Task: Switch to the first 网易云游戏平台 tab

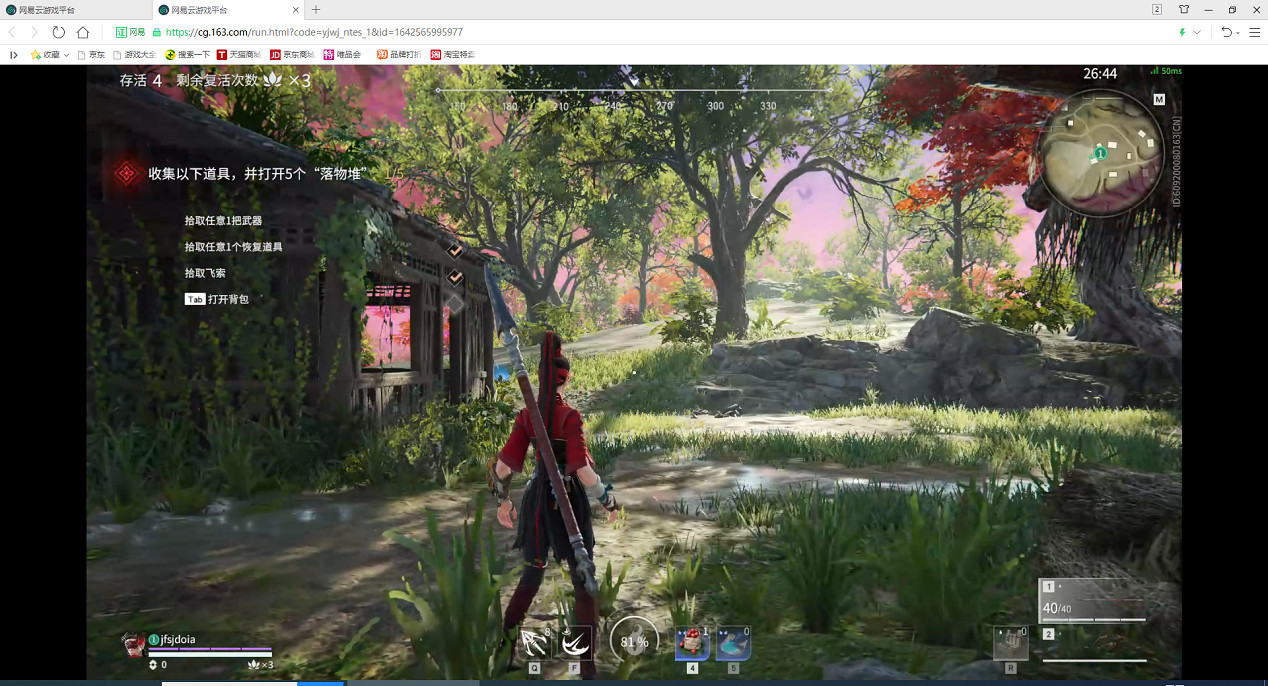Action: 77,9
